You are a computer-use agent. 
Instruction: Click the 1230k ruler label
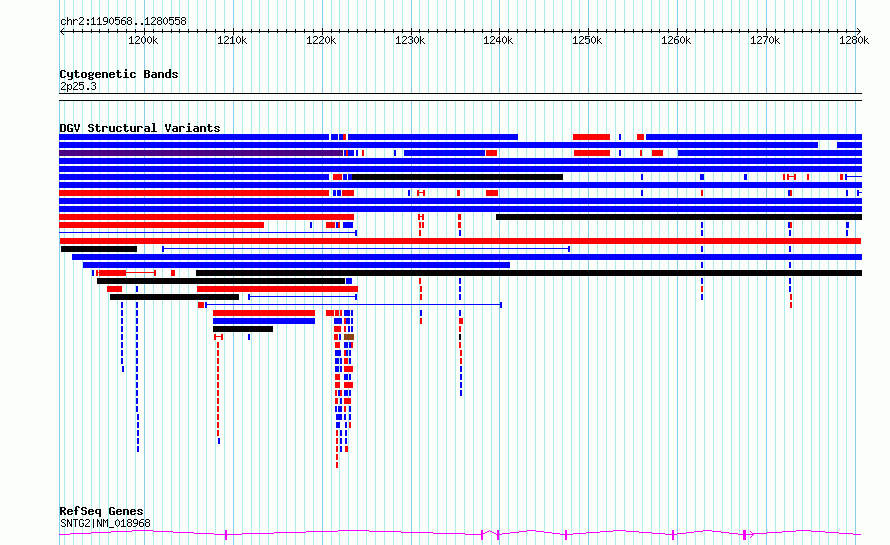(x=410, y=40)
